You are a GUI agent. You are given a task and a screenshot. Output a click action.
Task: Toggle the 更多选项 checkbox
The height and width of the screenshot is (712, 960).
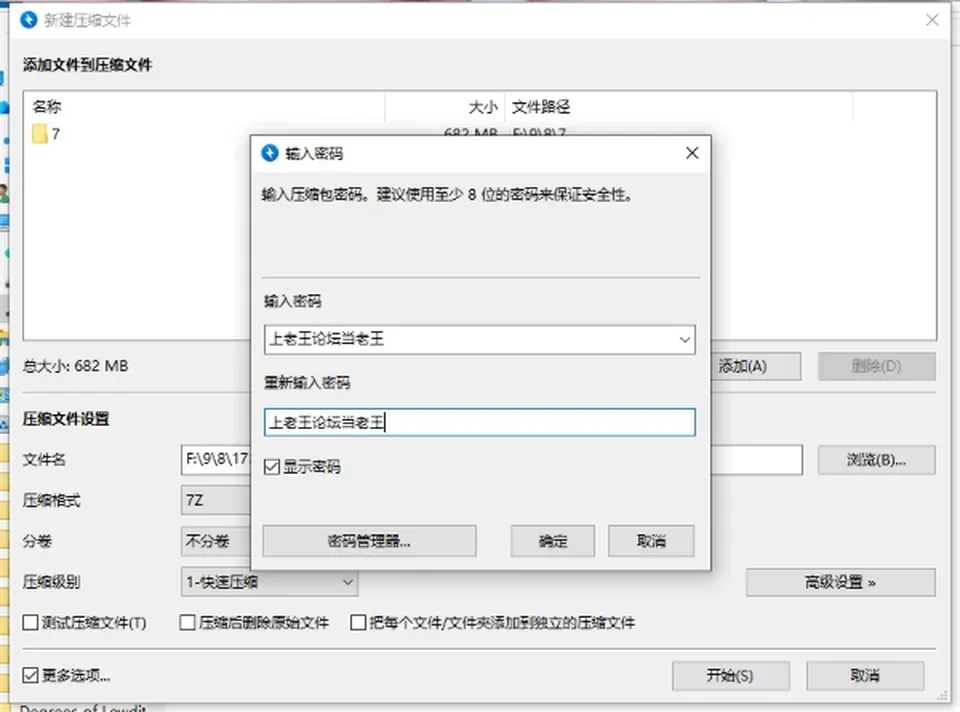coord(30,675)
